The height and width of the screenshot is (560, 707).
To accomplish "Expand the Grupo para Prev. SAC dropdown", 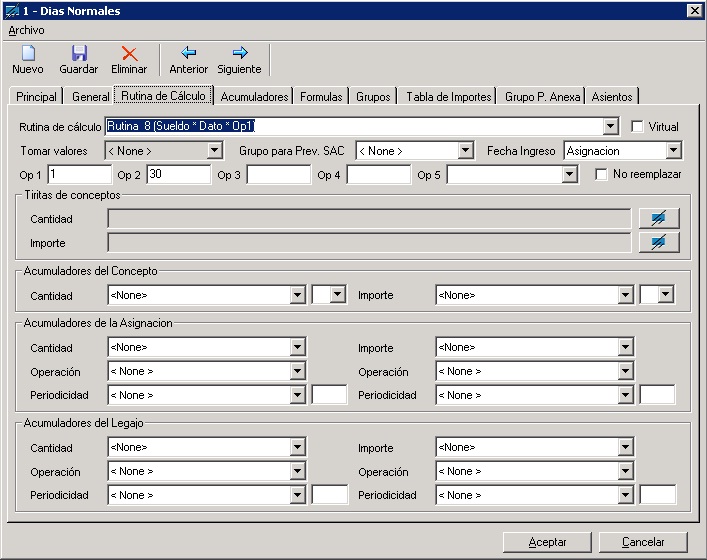I will pyautogui.click(x=465, y=151).
